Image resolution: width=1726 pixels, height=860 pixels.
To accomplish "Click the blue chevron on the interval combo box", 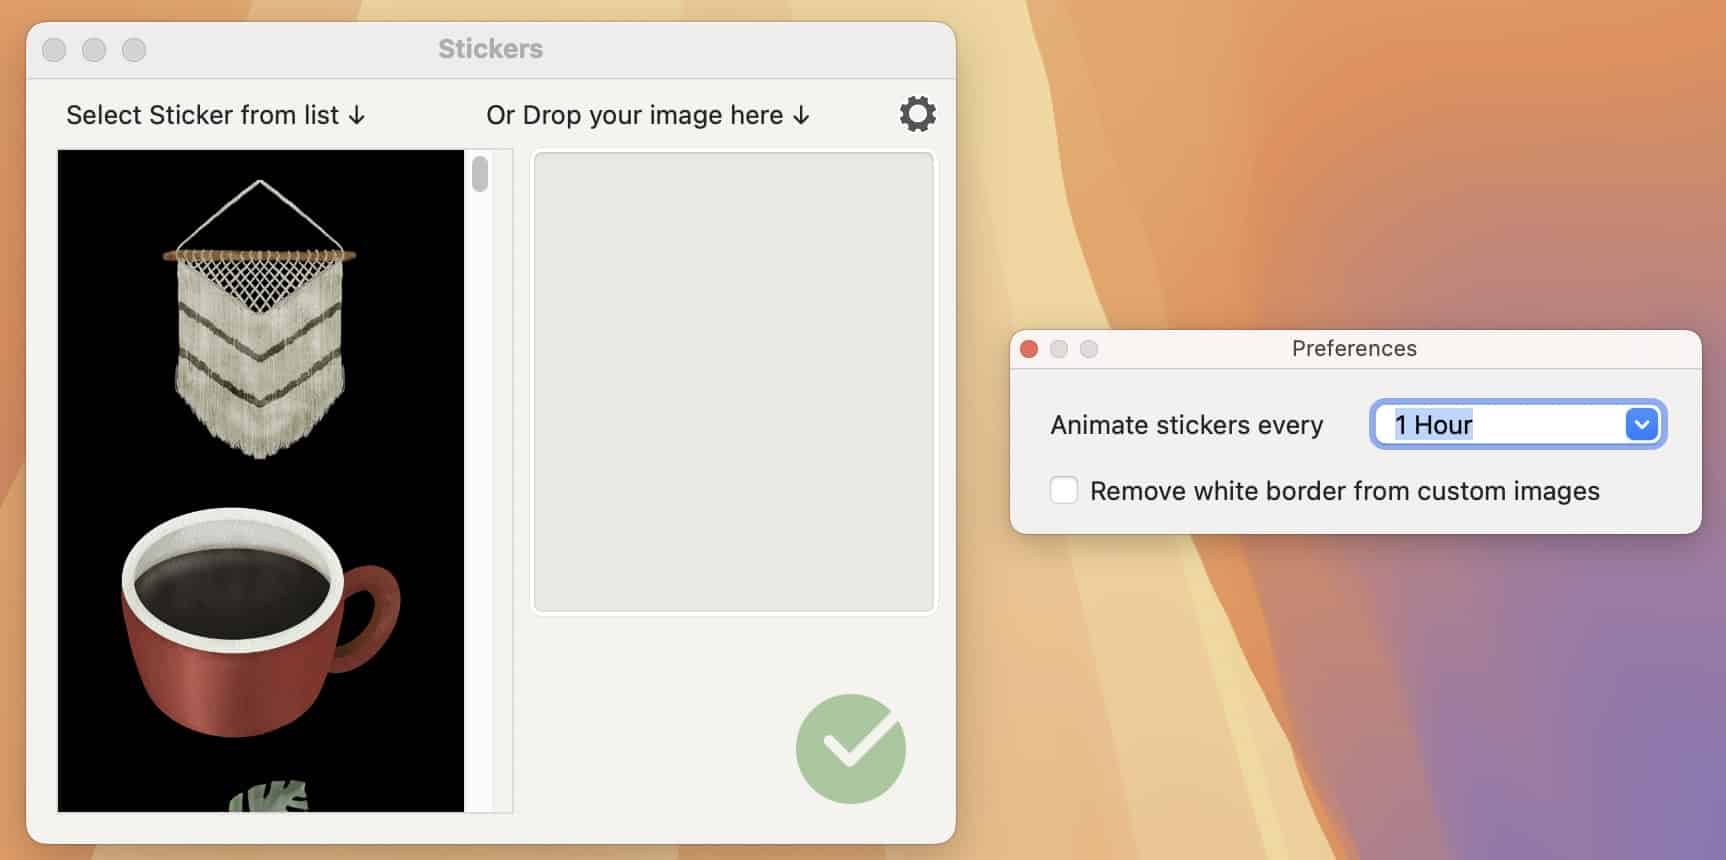I will click(x=1641, y=425).
